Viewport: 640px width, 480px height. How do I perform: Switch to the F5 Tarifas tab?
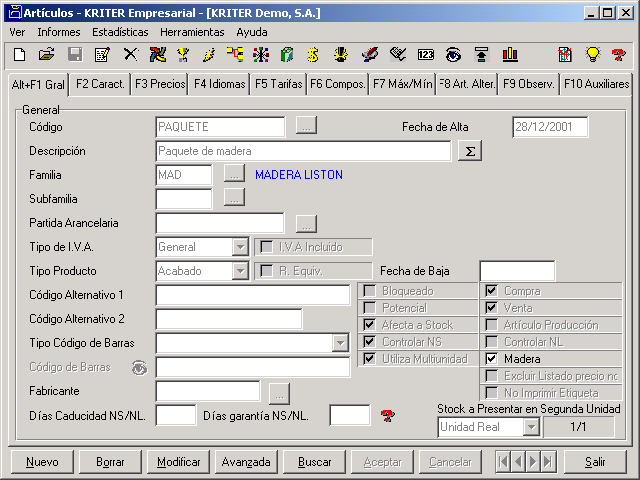point(278,84)
